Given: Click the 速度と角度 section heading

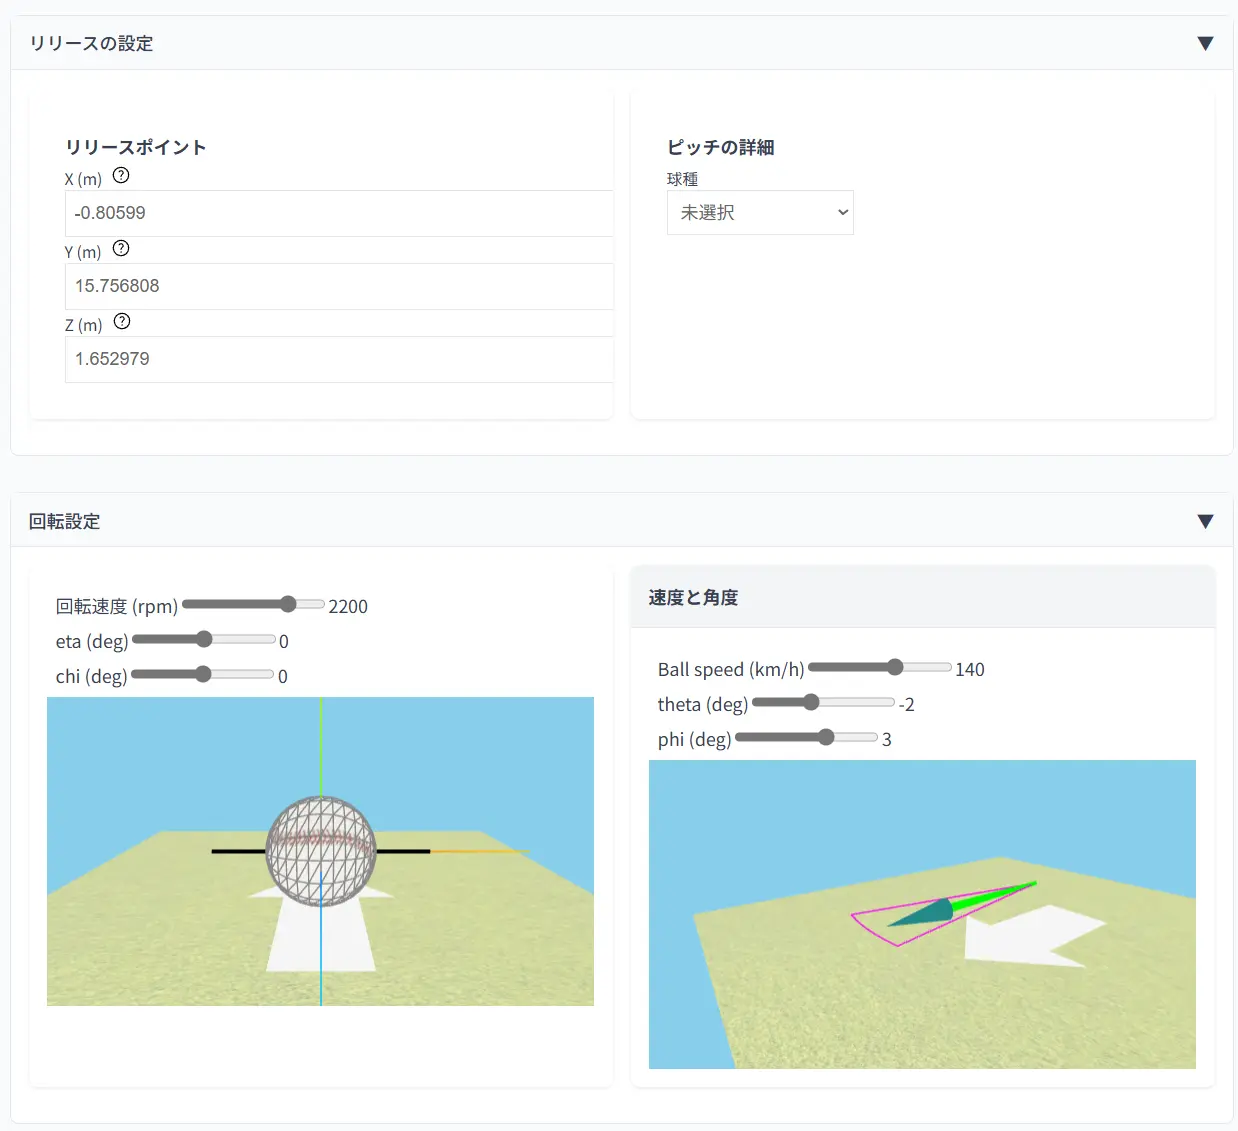Looking at the screenshot, I should 693,596.
